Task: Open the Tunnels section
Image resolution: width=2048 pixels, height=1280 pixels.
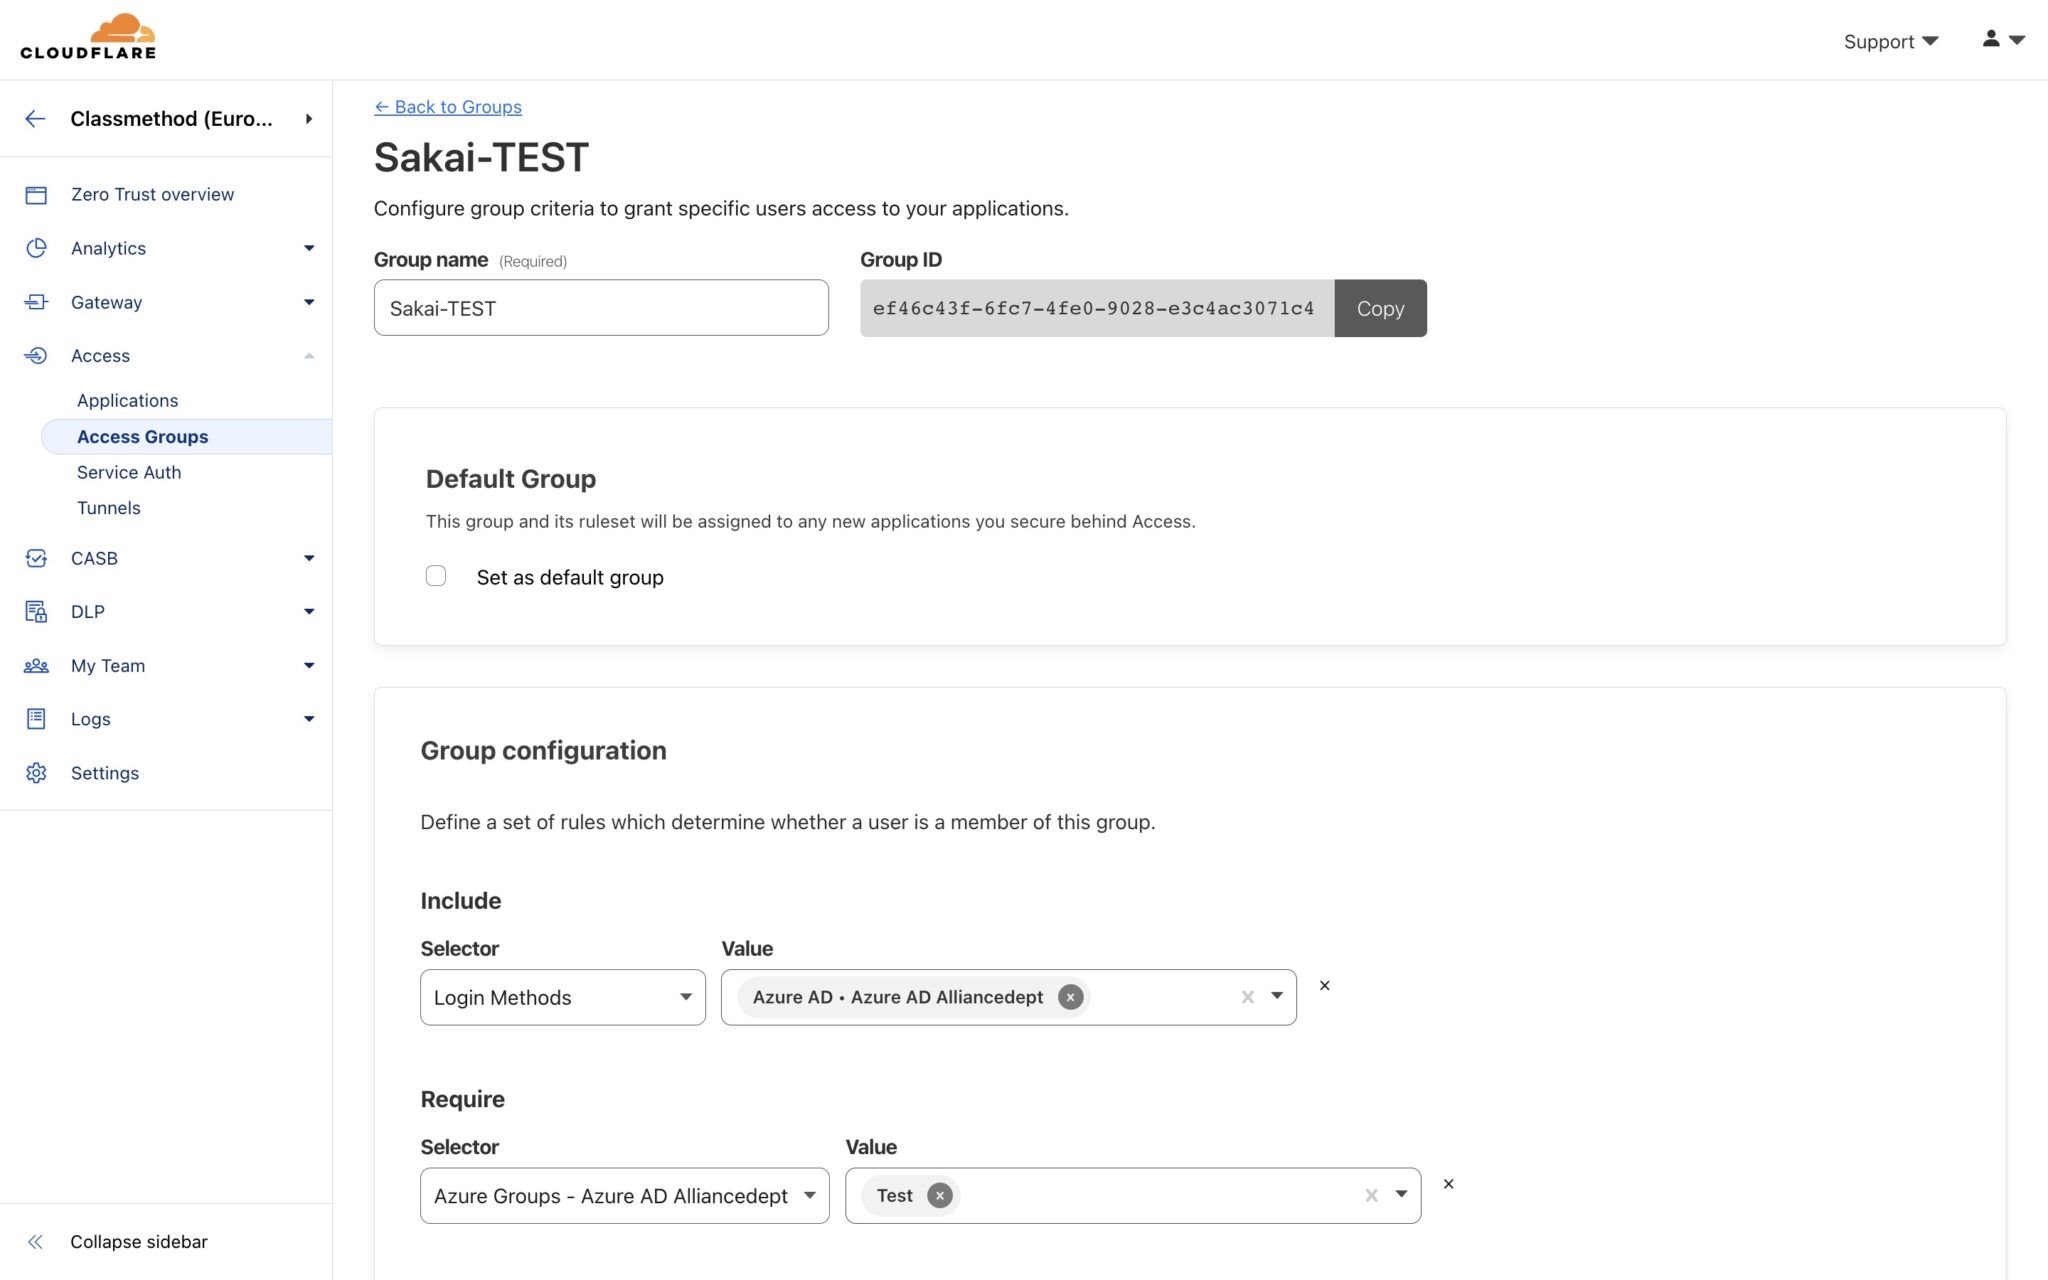Action: (108, 507)
